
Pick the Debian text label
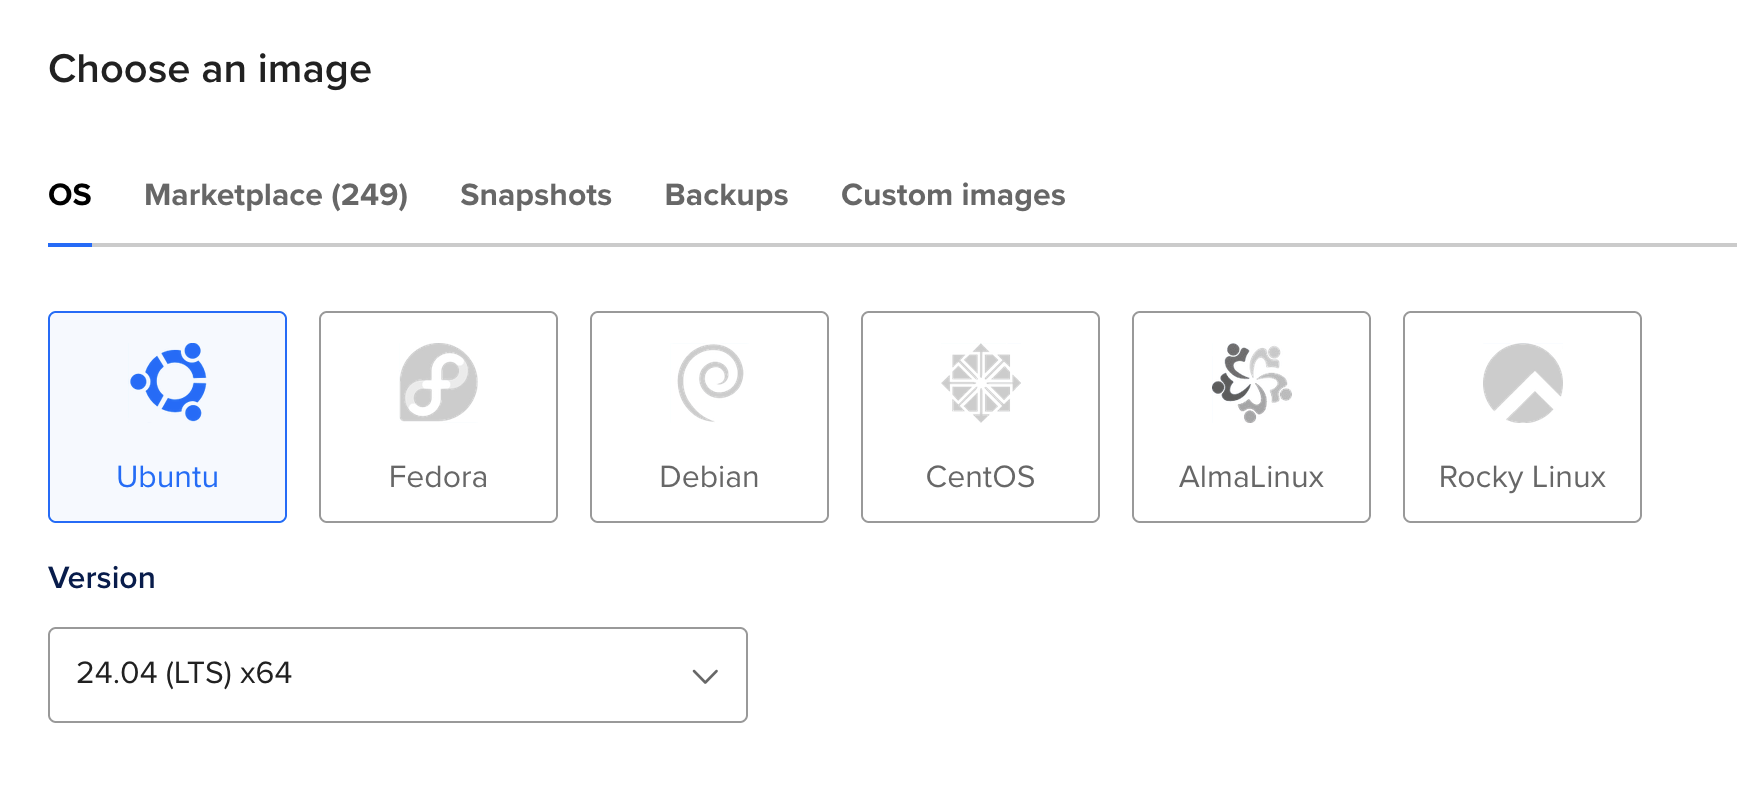point(709,477)
